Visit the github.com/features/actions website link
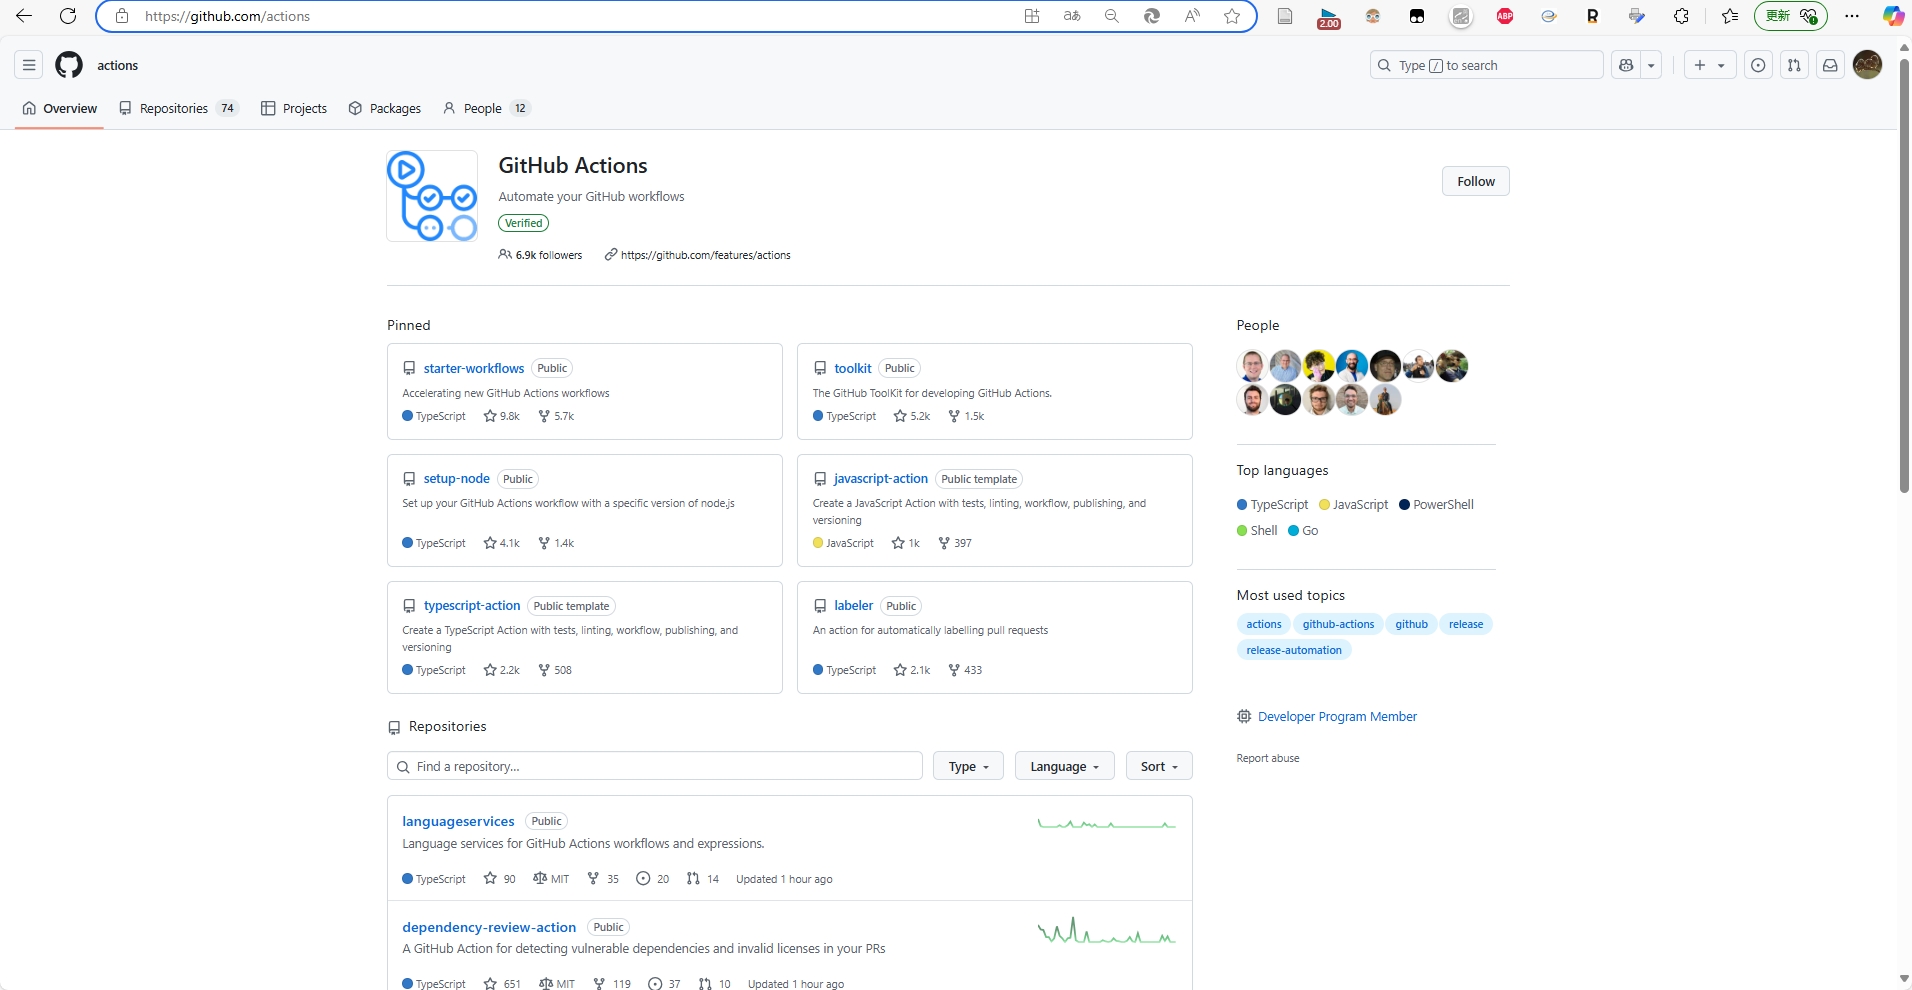 click(x=705, y=255)
